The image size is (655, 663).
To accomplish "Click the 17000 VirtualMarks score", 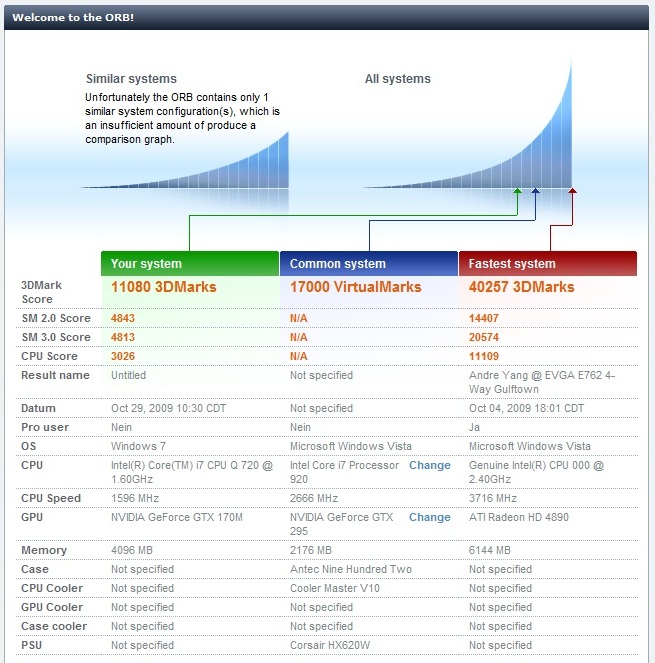I will pyautogui.click(x=356, y=287).
